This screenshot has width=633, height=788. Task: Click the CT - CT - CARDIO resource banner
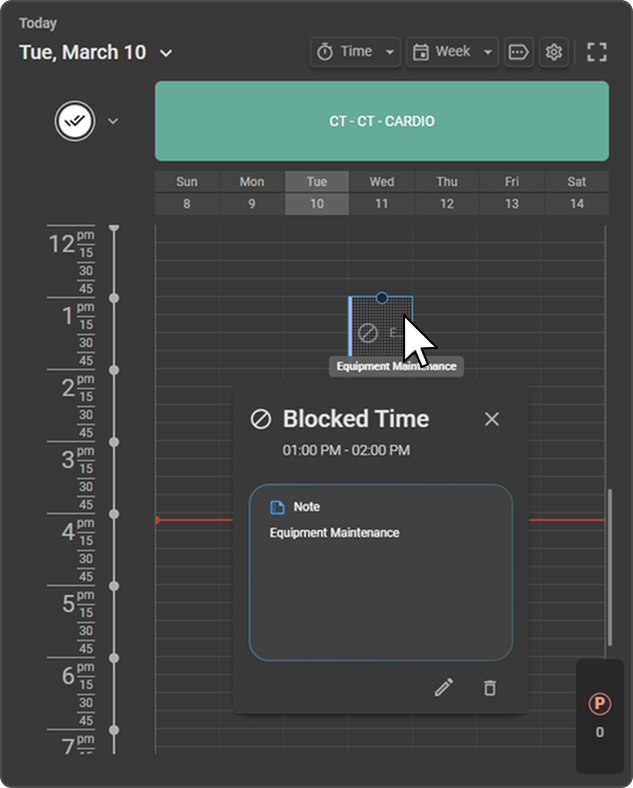(x=382, y=121)
